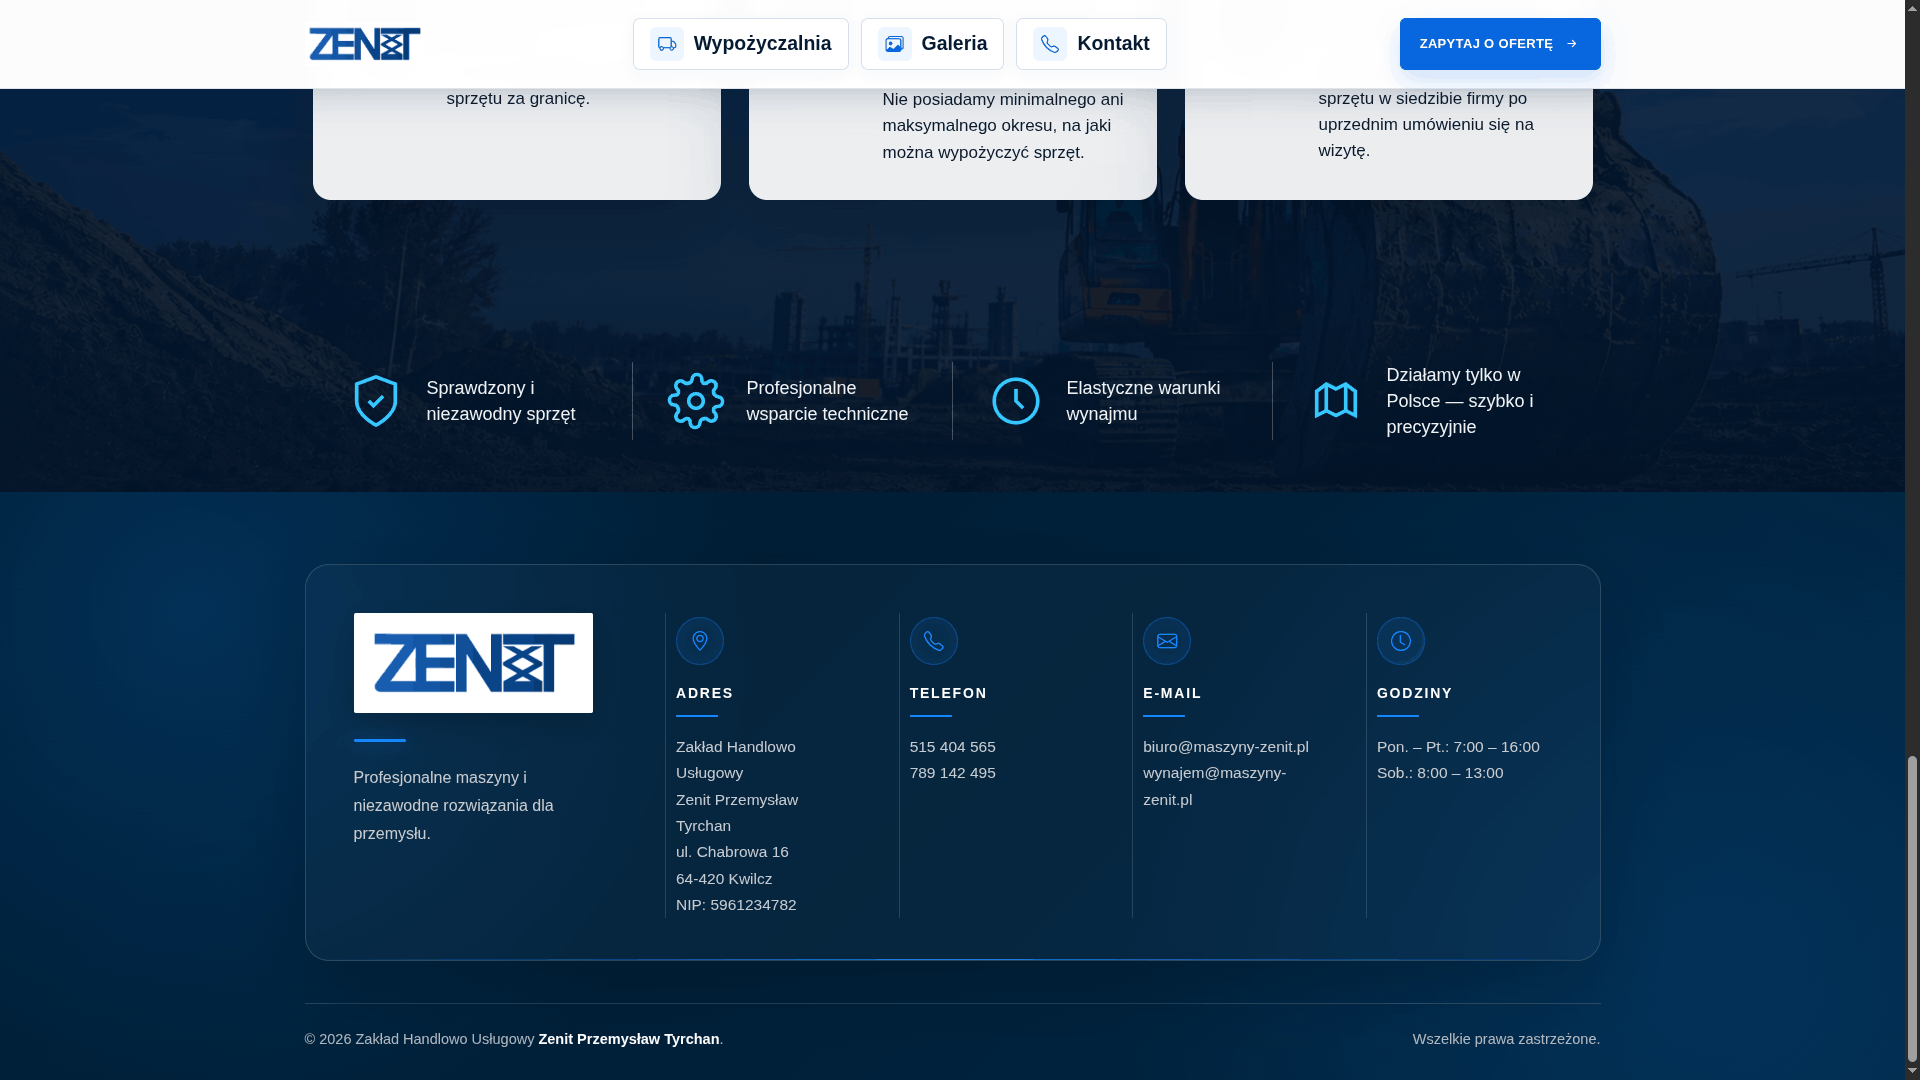Click Profesjonalne maszyny footer description
This screenshot has height=1080, width=1920.
pyautogui.click(x=454, y=805)
